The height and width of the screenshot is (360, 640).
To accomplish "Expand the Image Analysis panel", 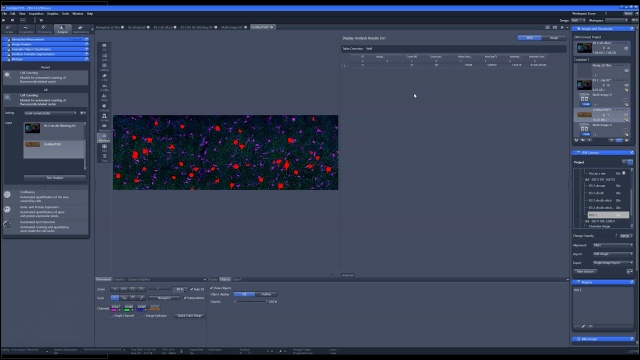I will tap(45, 44).
